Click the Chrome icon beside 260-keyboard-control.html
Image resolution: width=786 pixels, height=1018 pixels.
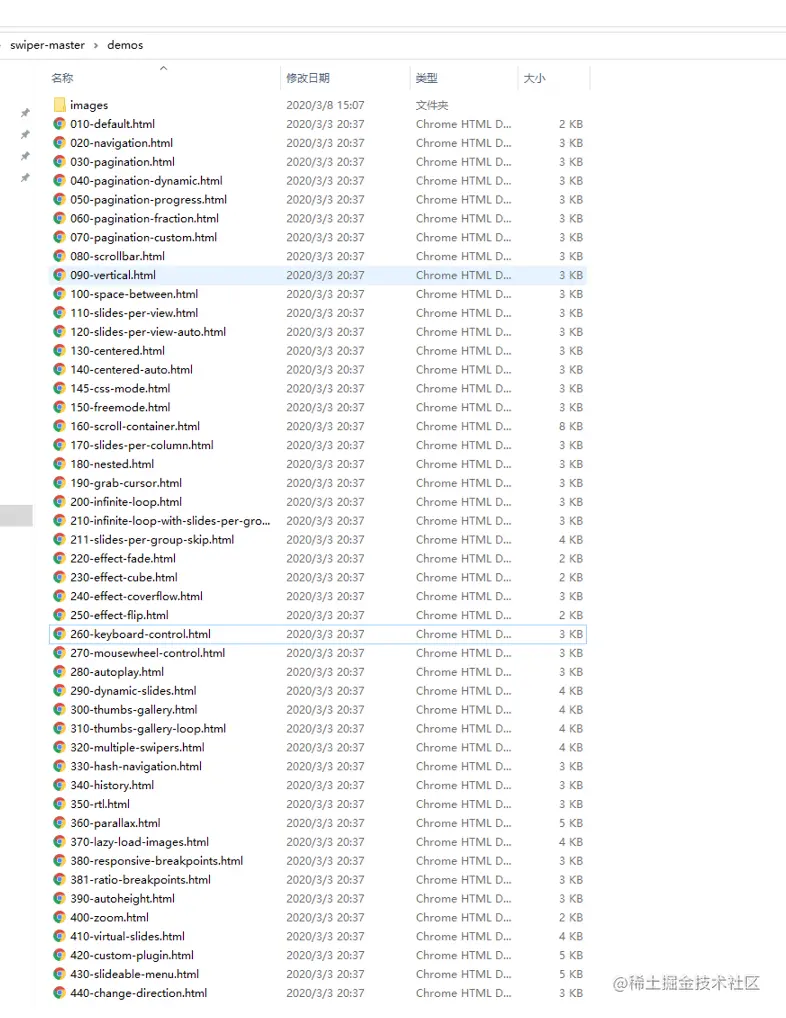(59, 634)
